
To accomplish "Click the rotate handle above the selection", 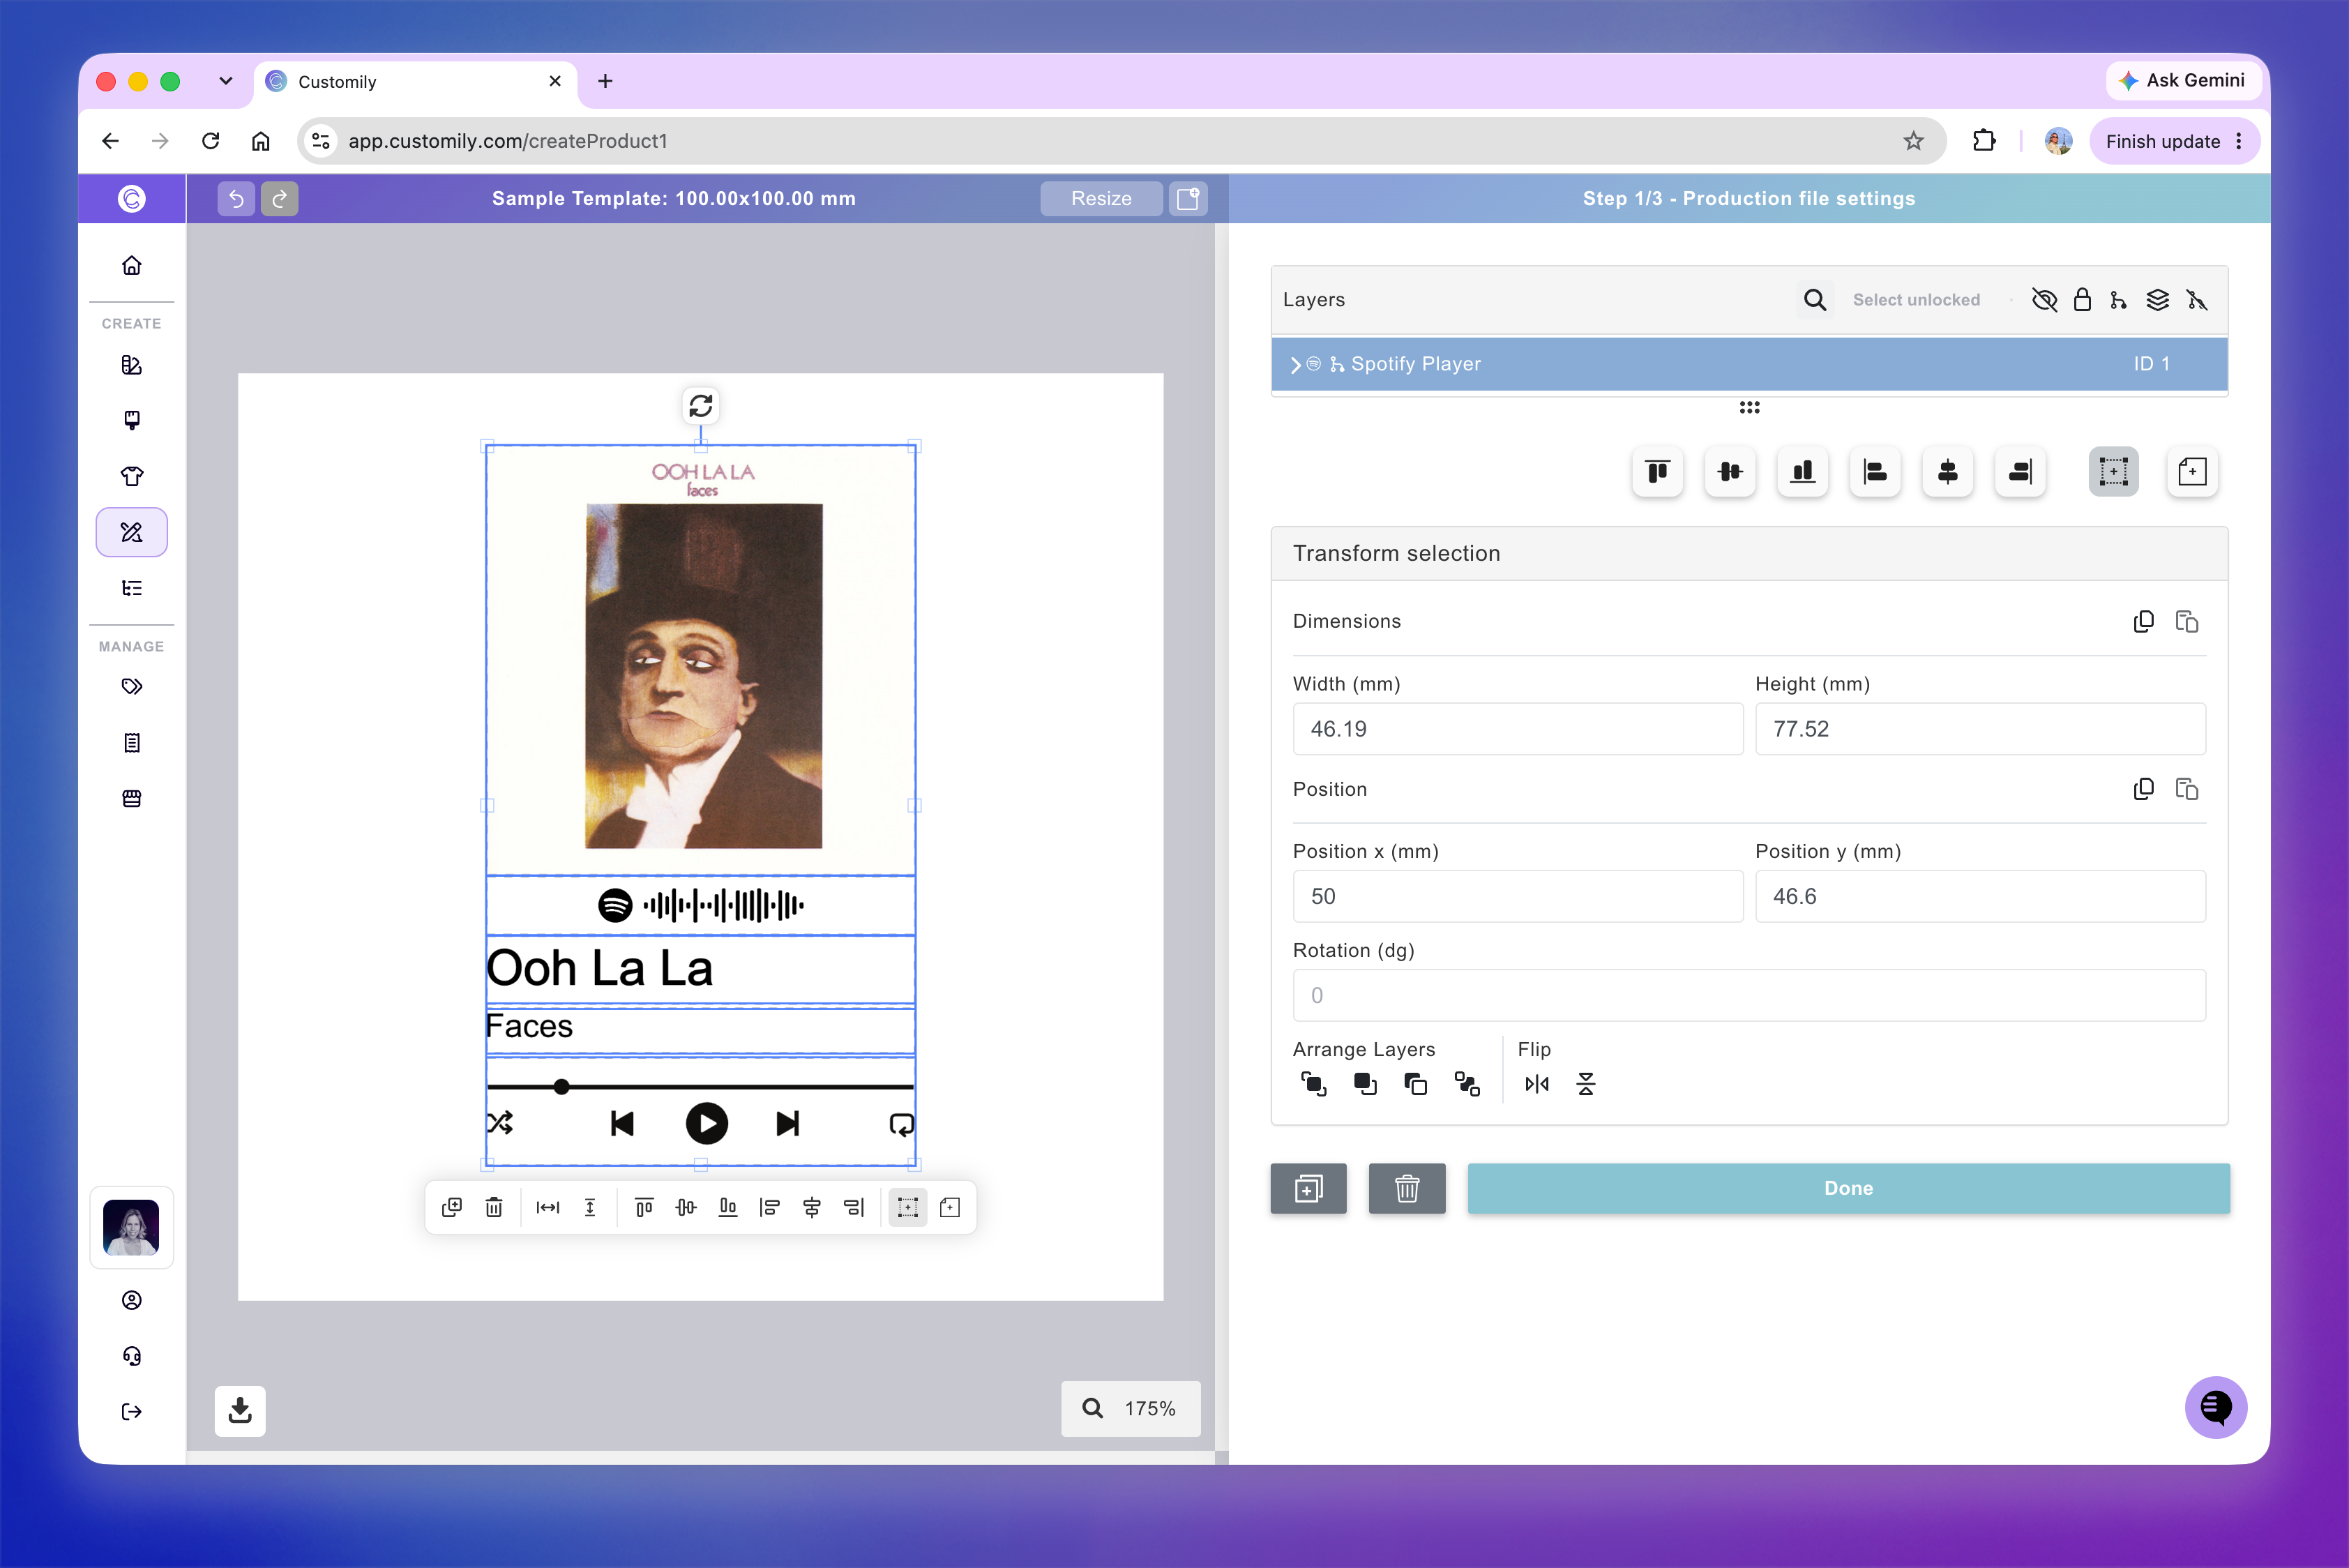I will [701, 405].
